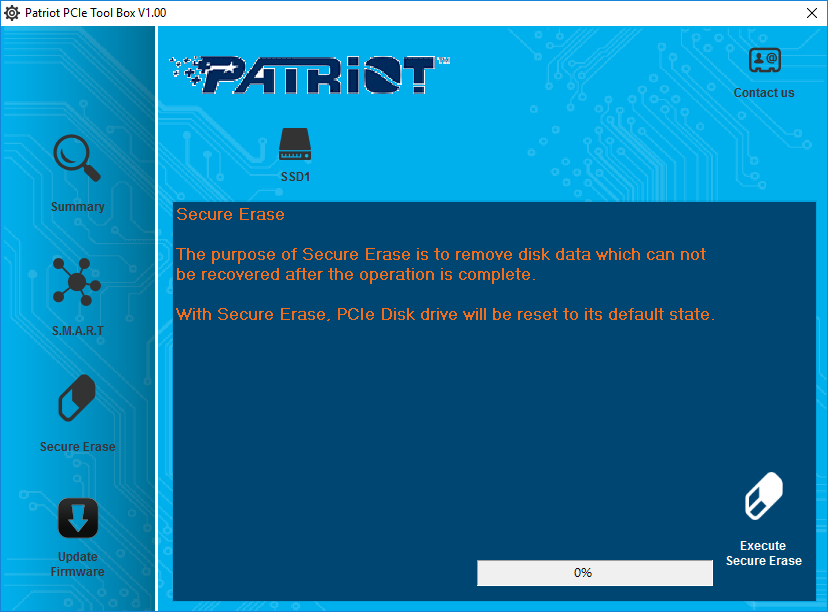The width and height of the screenshot is (828, 612).
Task: Click the SSD1 label
Action: tap(295, 177)
